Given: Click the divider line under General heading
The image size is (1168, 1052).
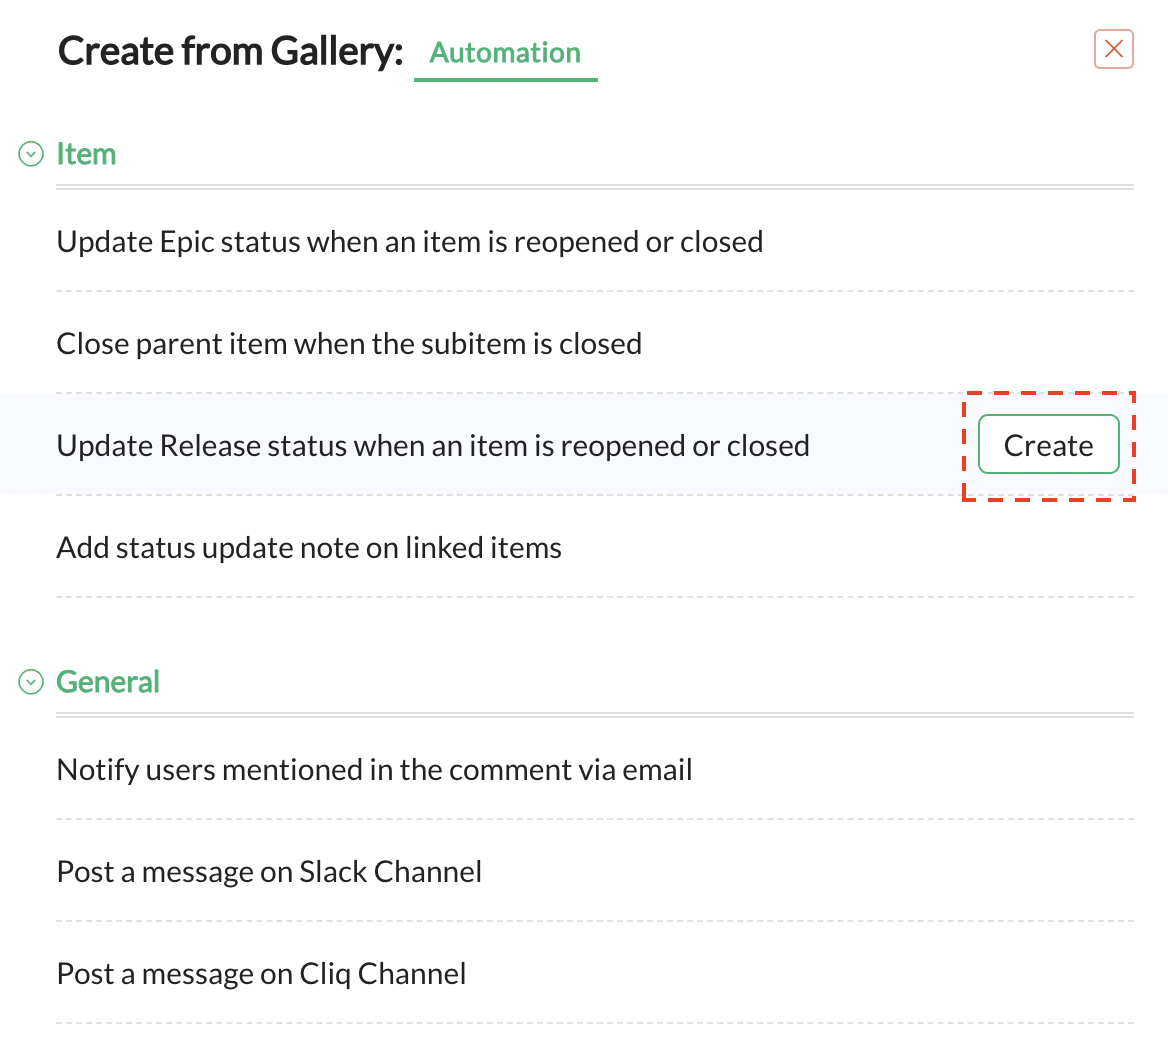Looking at the screenshot, I should click(x=594, y=715).
